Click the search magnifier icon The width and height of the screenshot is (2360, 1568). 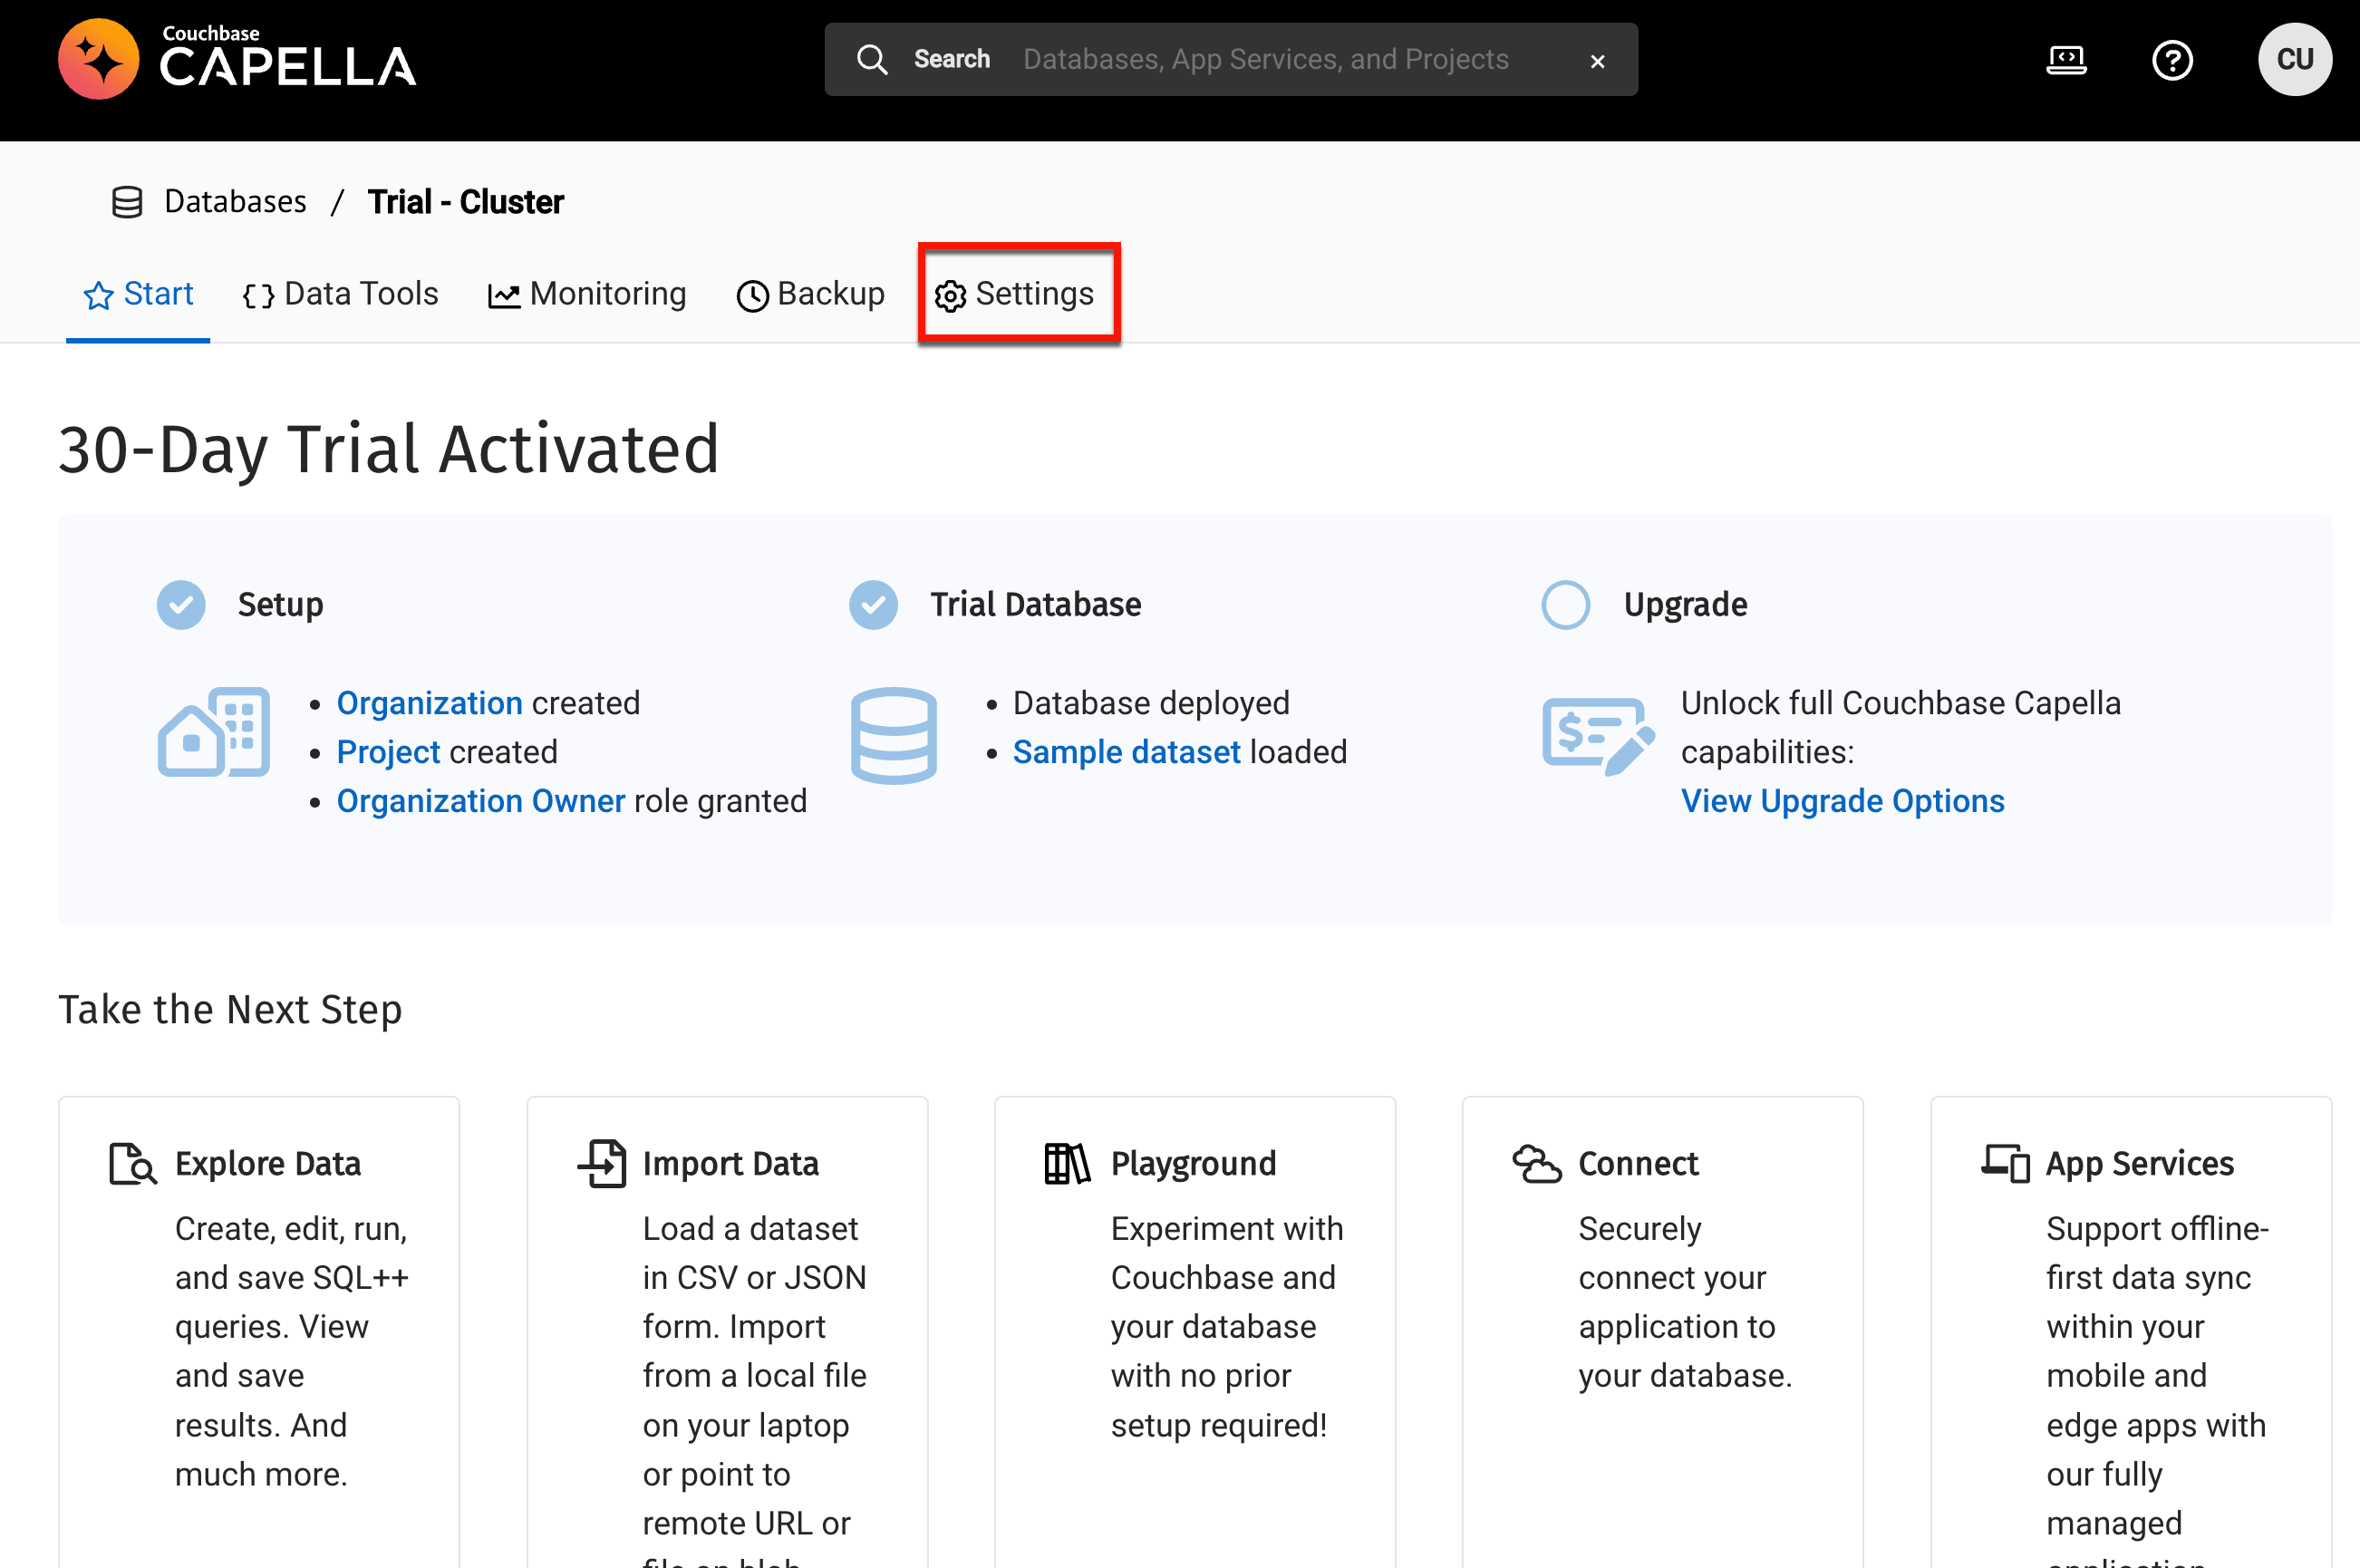(872, 59)
